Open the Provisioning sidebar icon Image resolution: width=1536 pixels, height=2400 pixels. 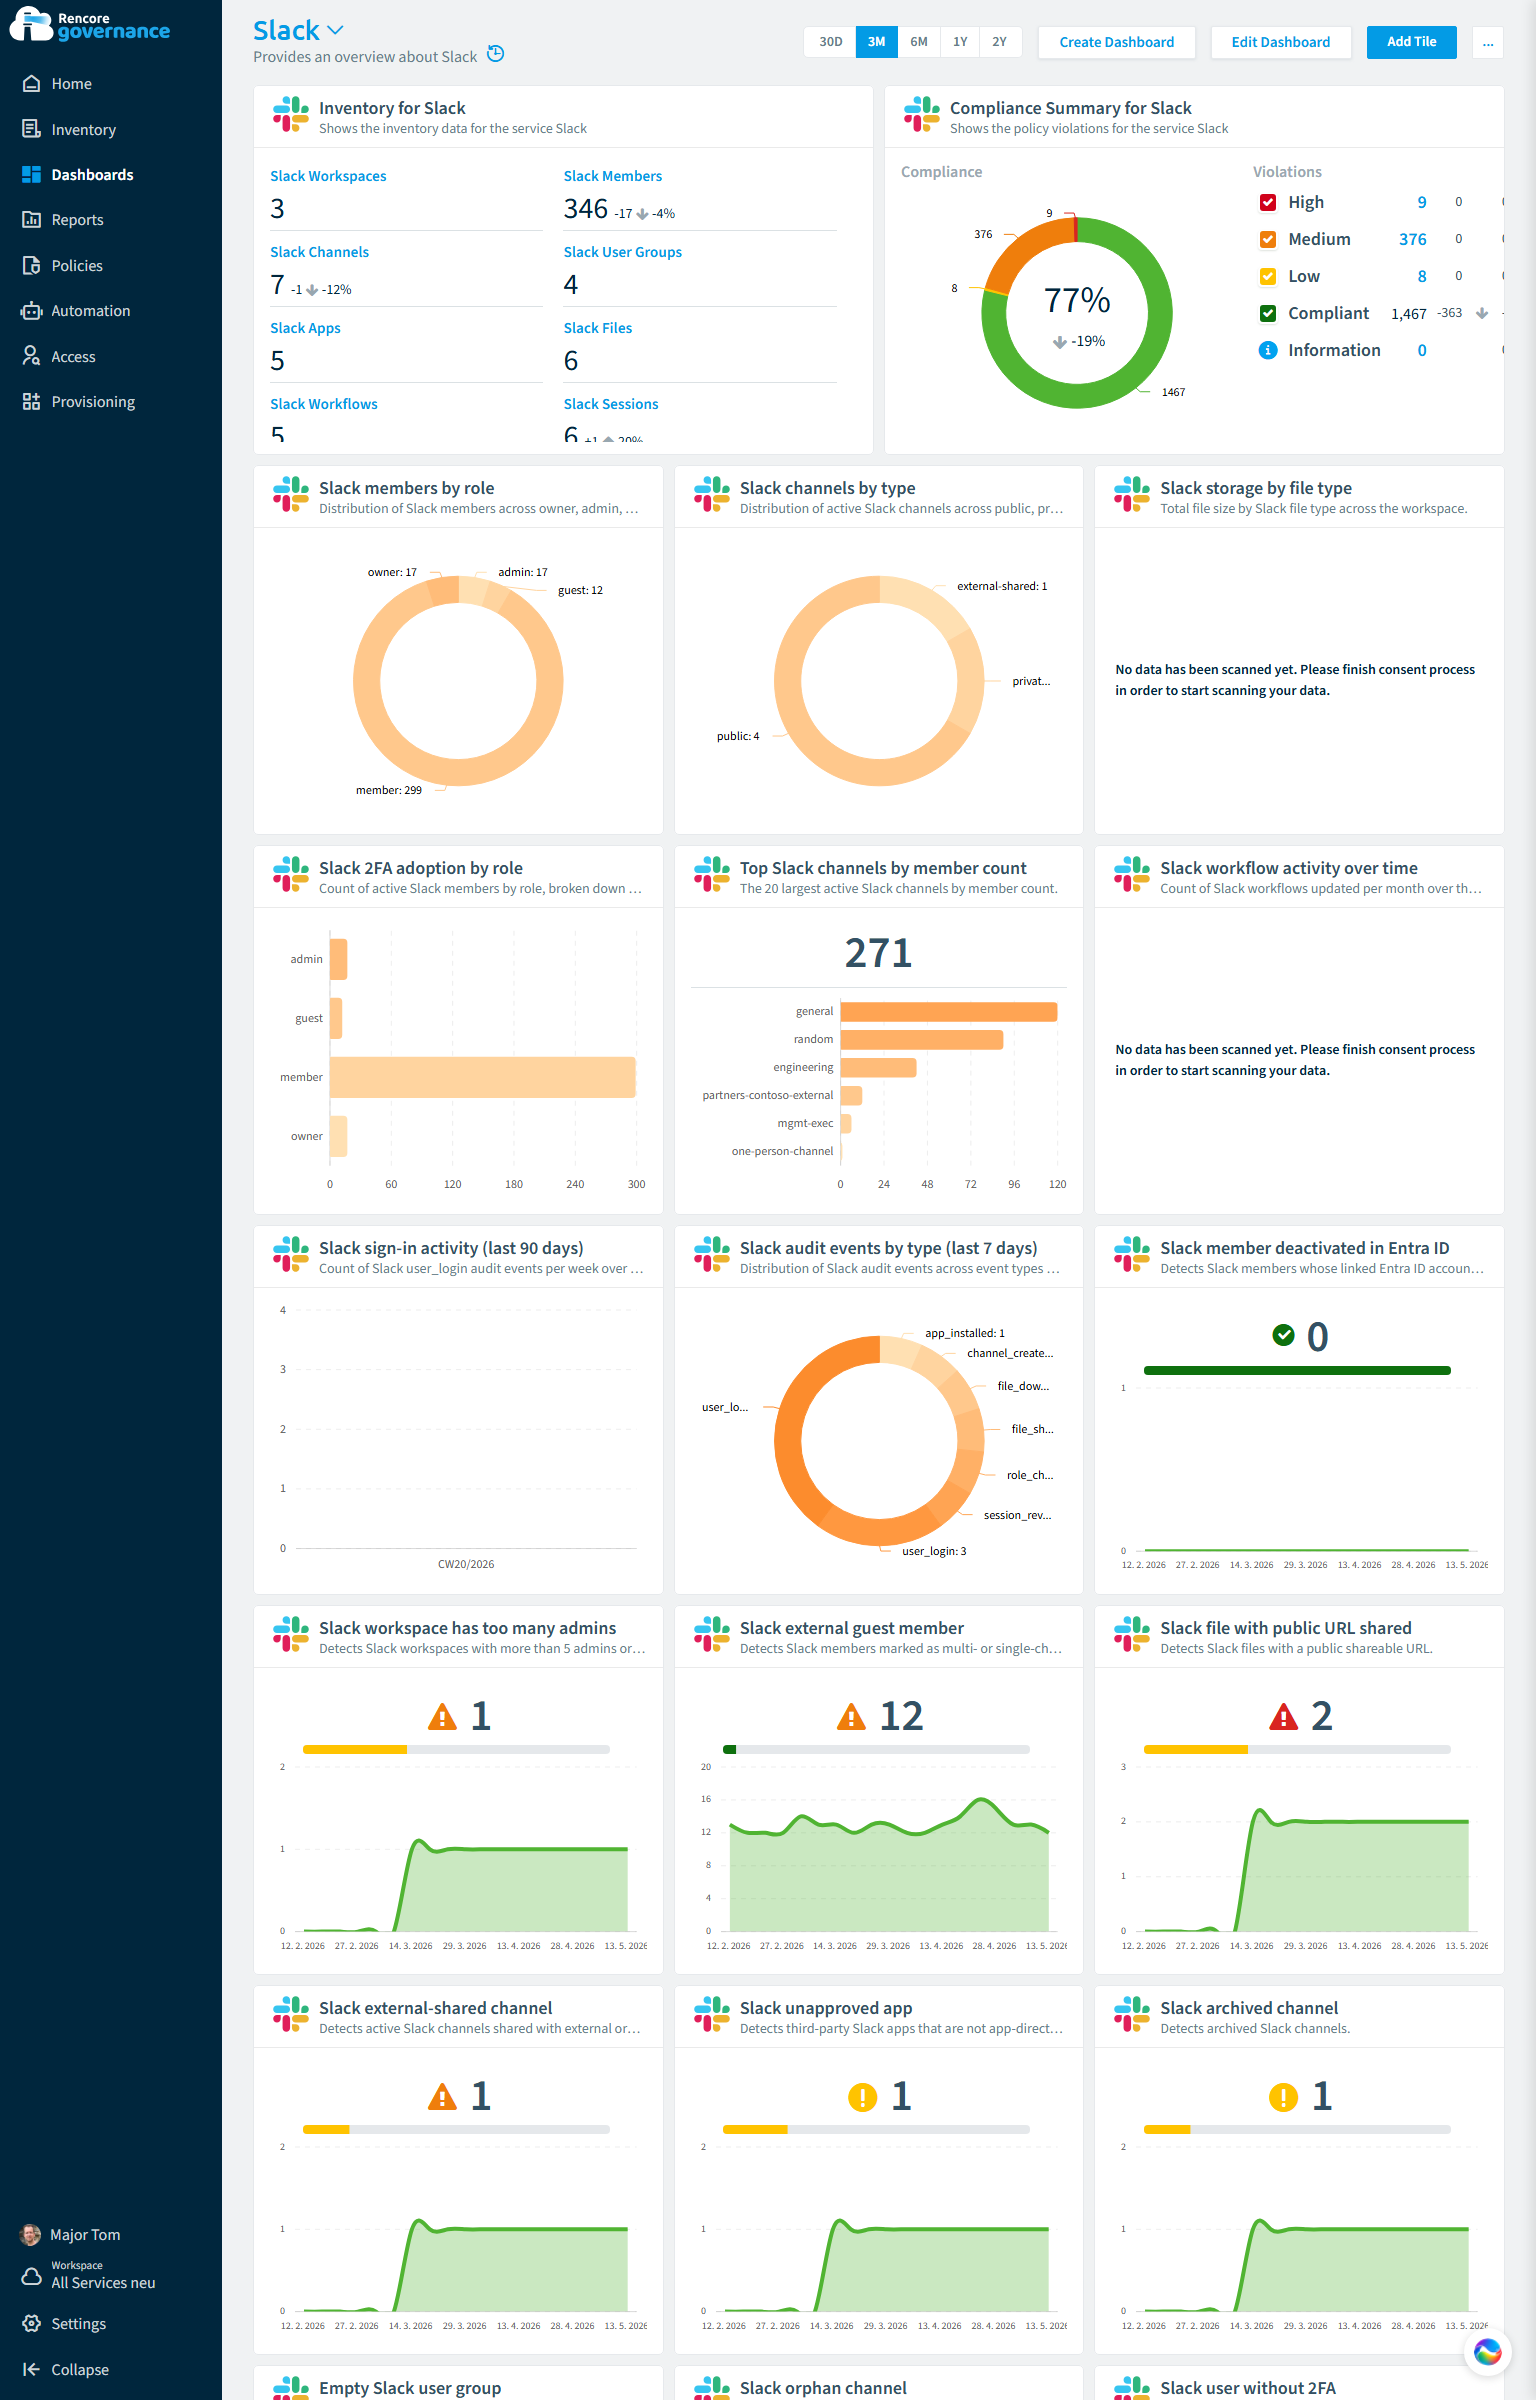(x=31, y=401)
